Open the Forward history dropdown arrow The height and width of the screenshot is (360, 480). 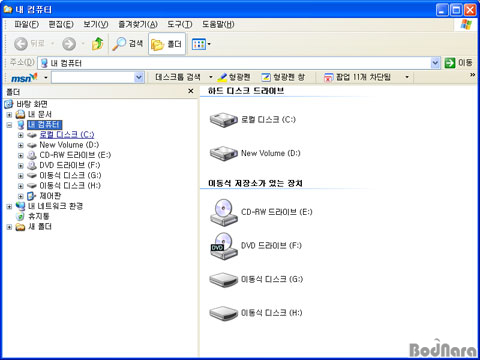point(83,44)
